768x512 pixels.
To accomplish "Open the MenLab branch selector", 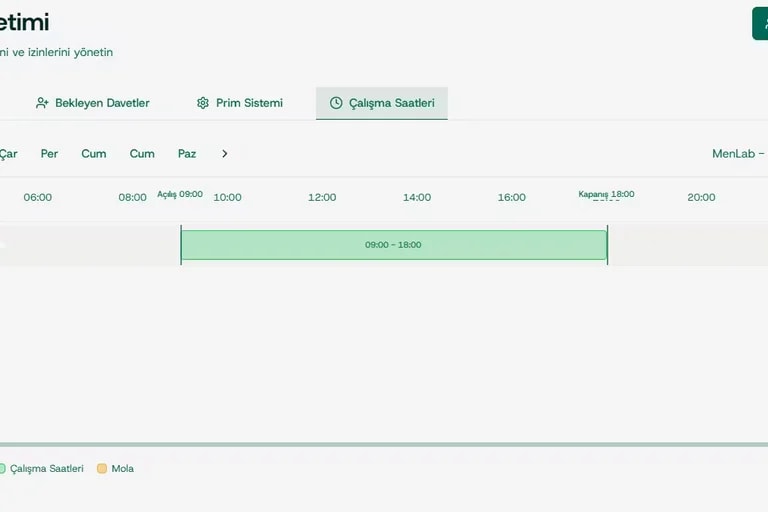I will tap(740, 154).
